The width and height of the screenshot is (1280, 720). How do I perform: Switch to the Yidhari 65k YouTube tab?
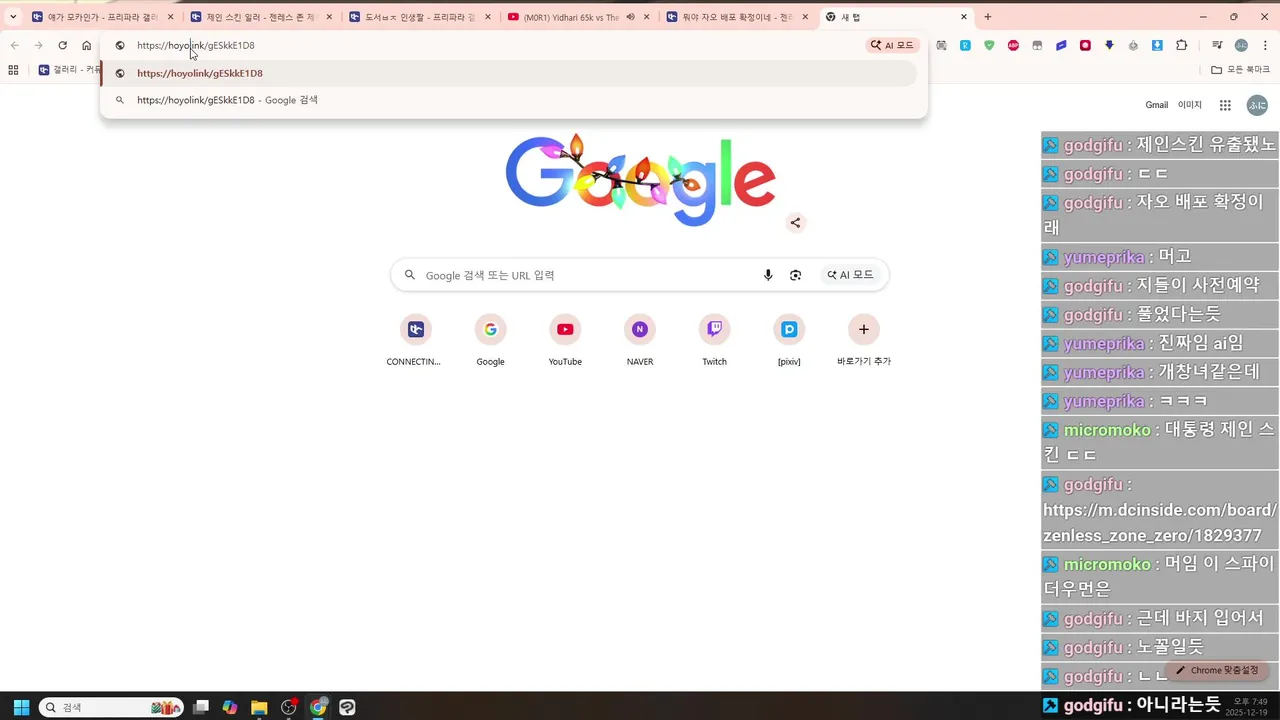point(578,17)
